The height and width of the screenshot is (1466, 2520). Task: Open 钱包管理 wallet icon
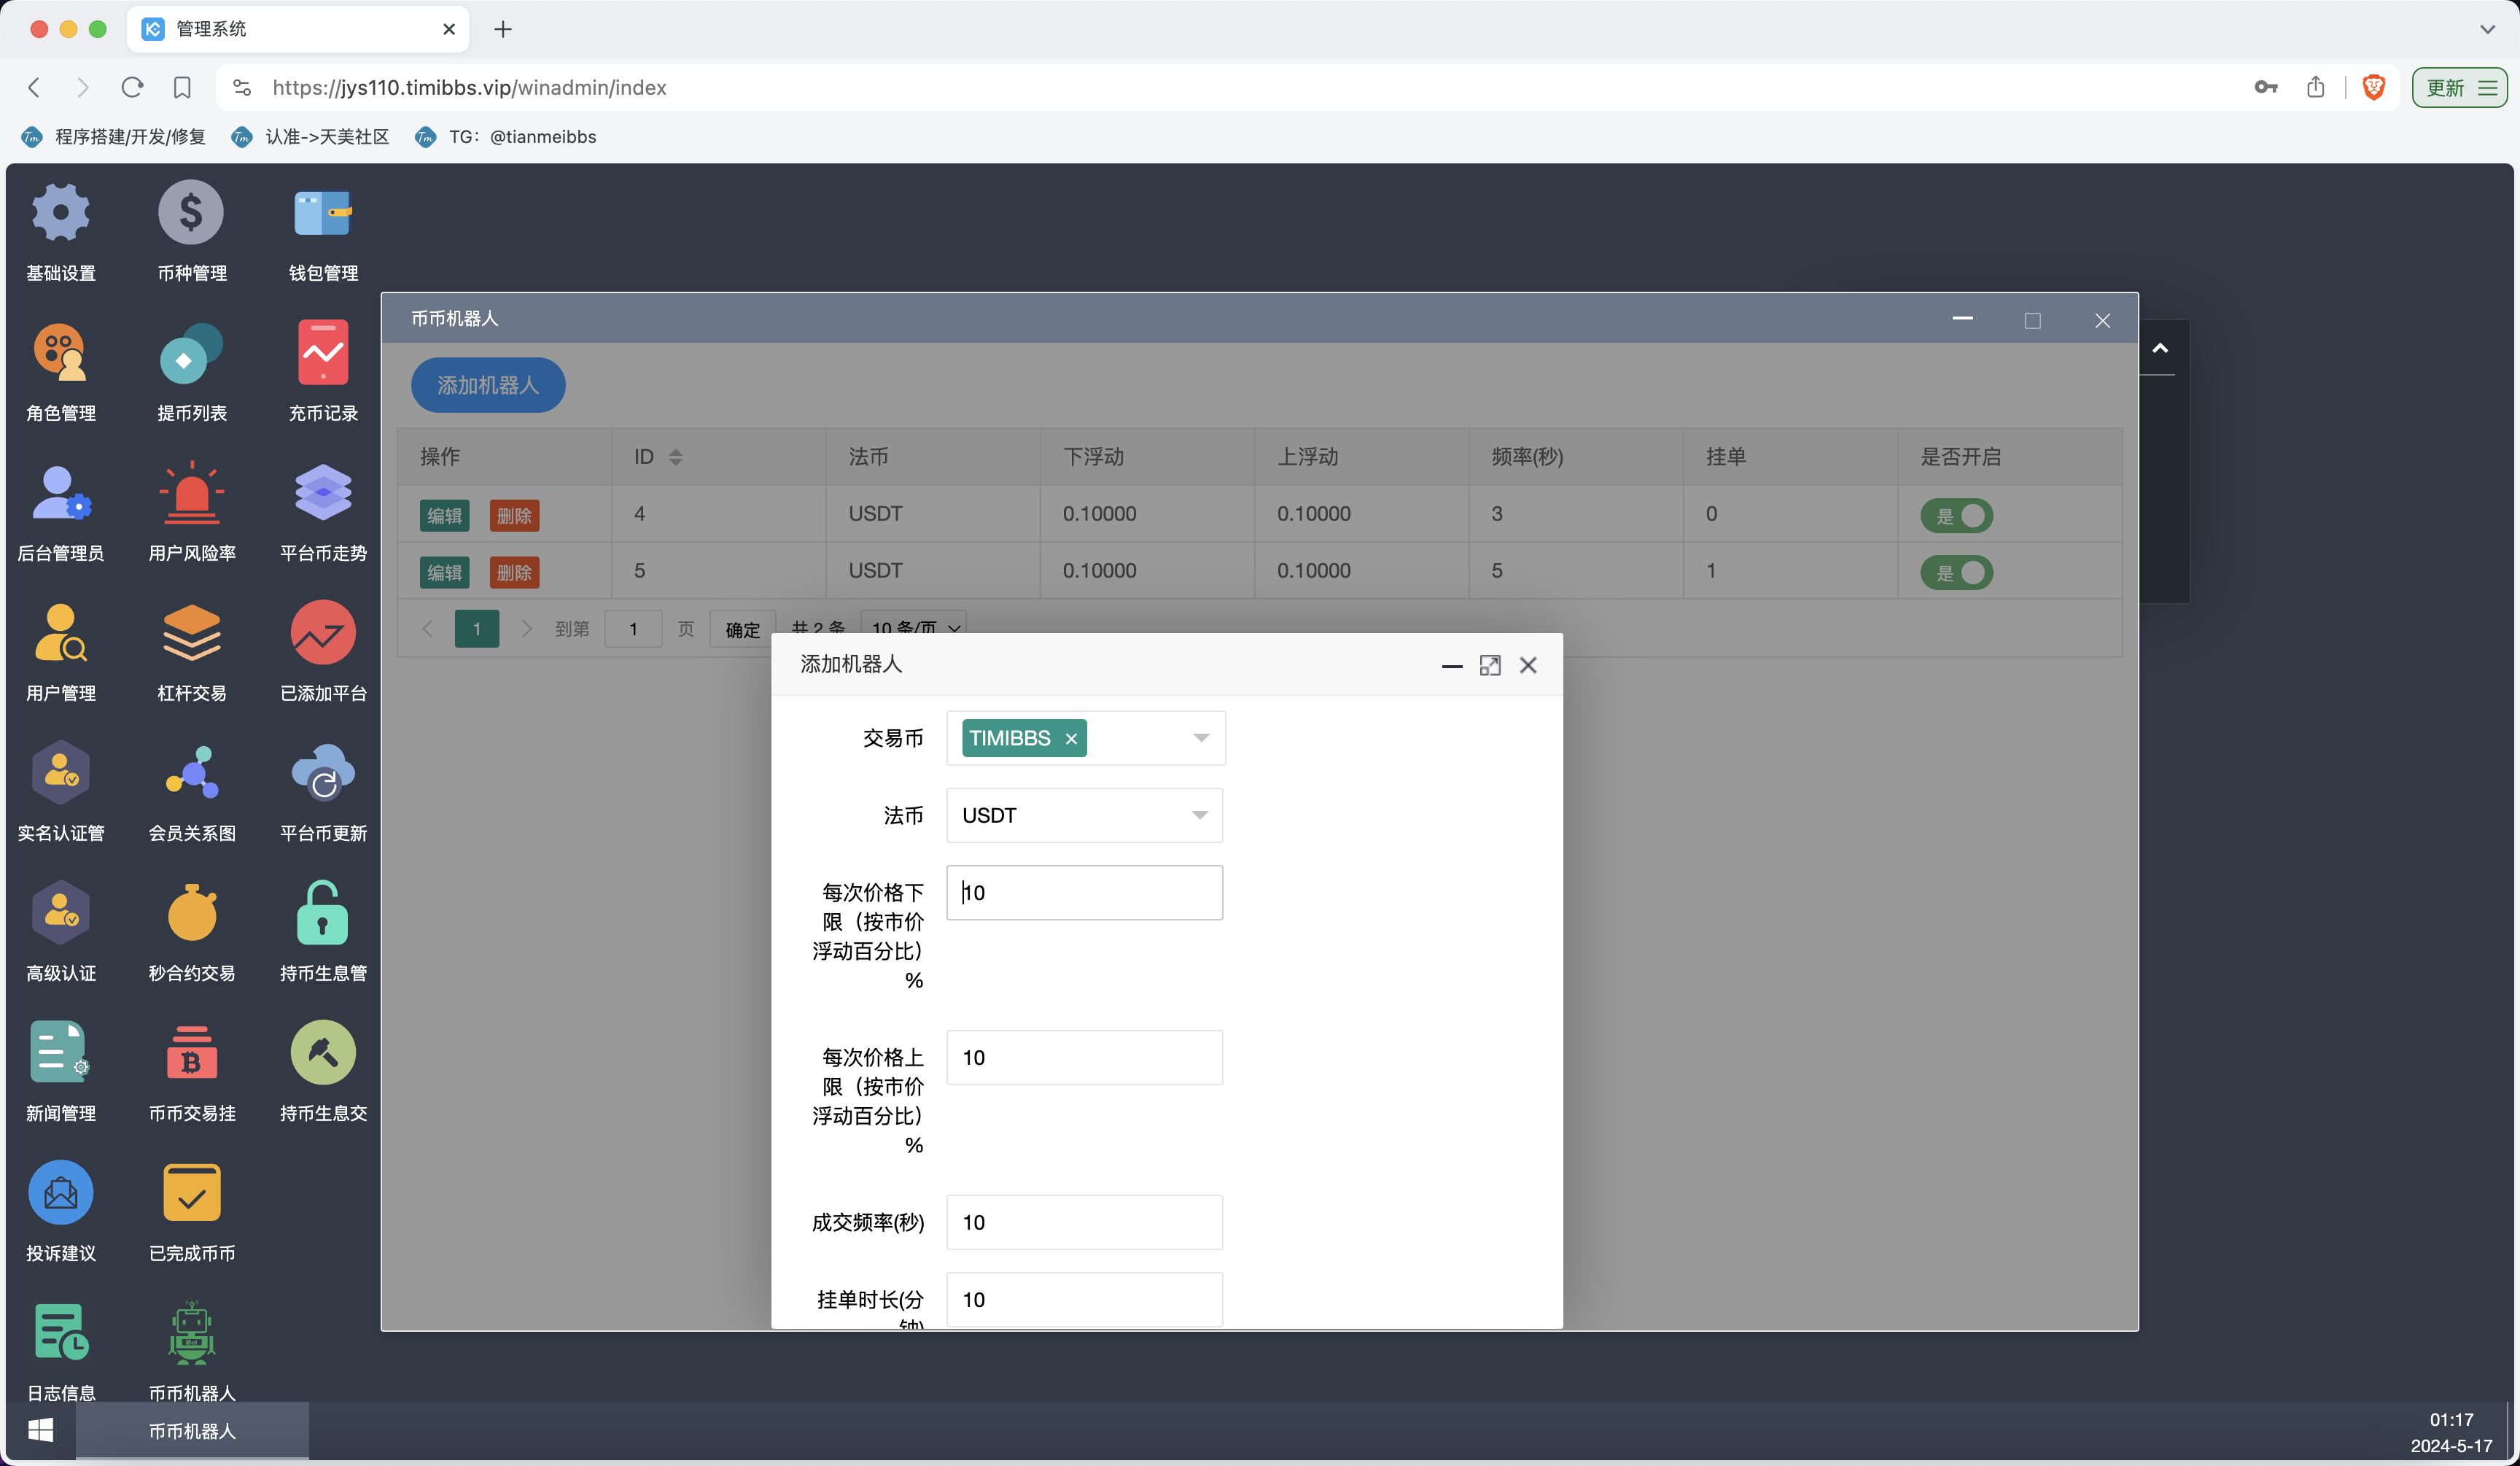(x=323, y=212)
